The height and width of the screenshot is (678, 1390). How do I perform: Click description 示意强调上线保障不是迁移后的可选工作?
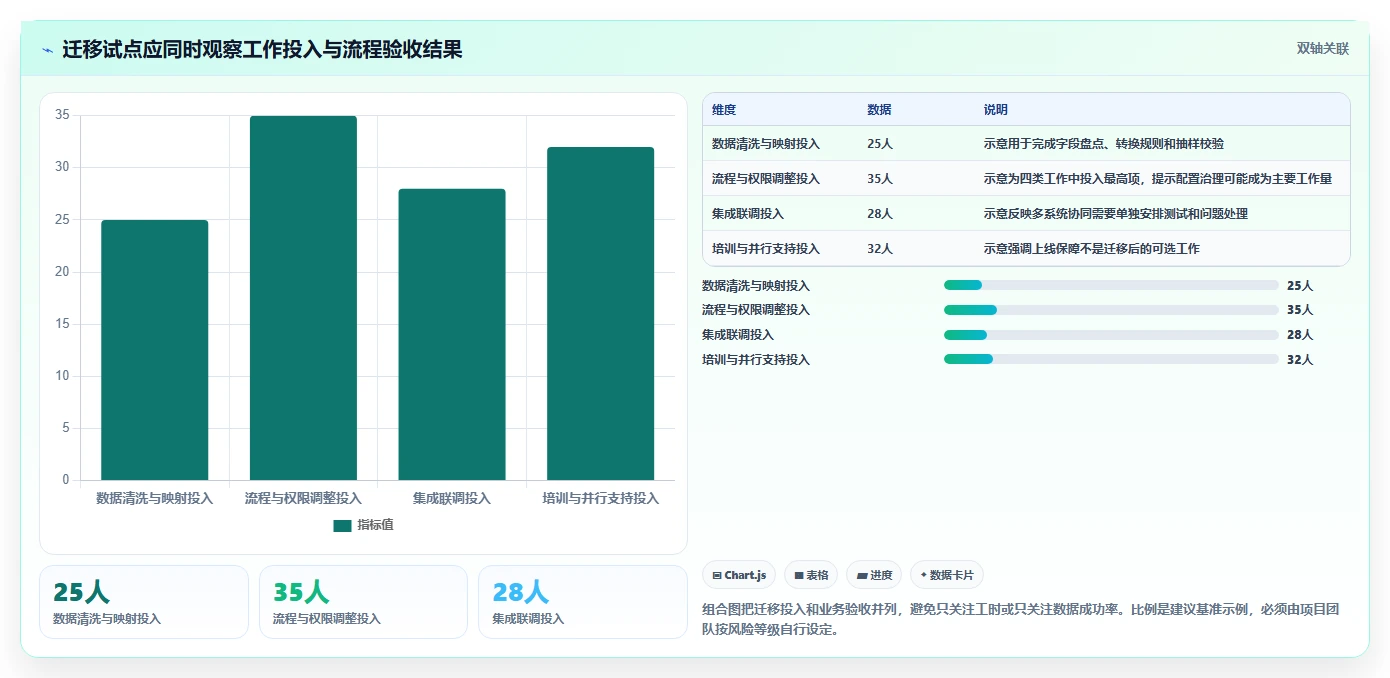(1092, 249)
